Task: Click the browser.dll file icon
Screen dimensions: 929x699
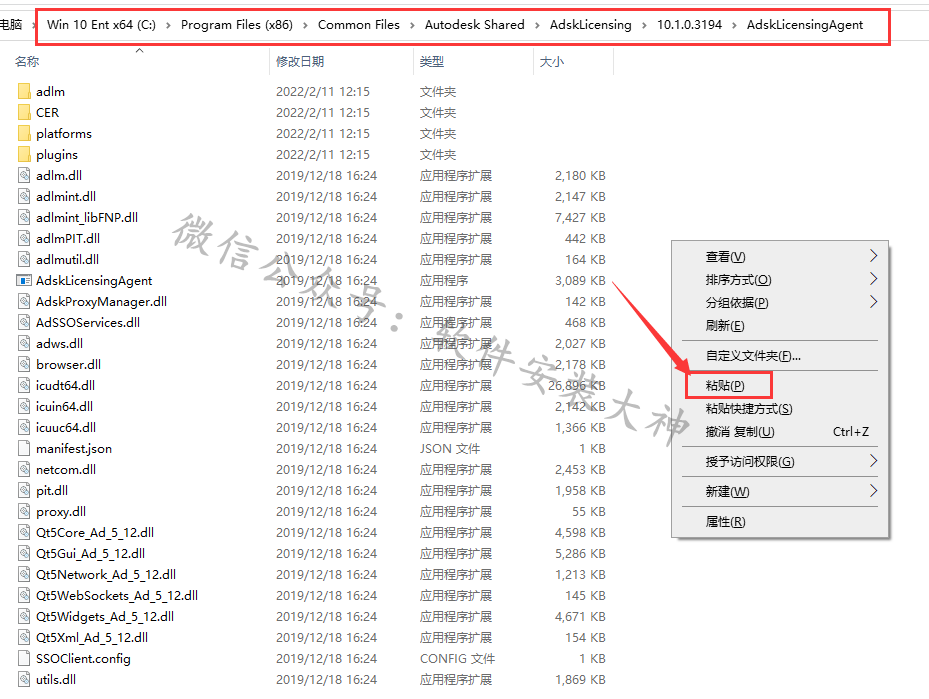Action: click(24, 364)
